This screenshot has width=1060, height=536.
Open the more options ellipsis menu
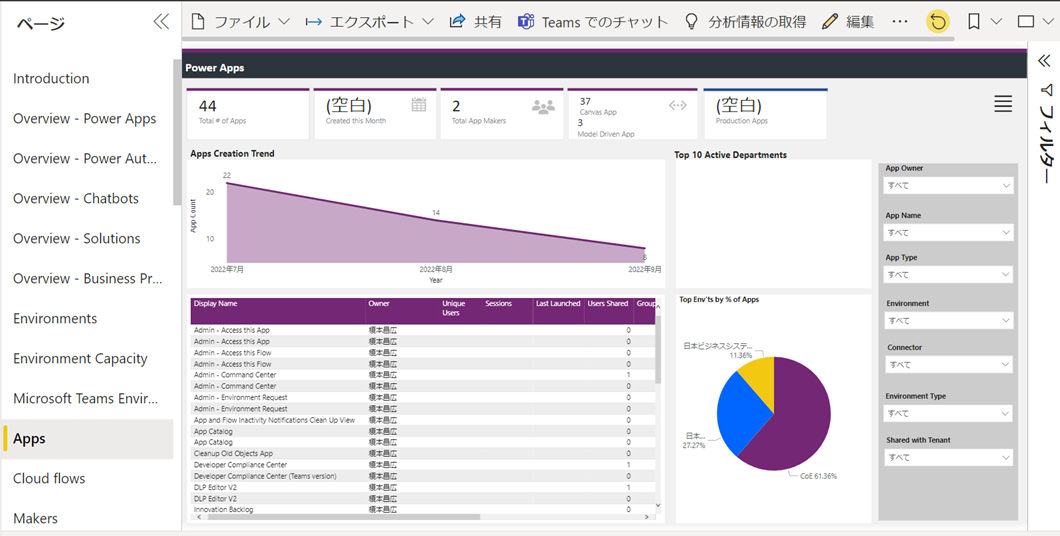pyautogui.click(x=900, y=22)
